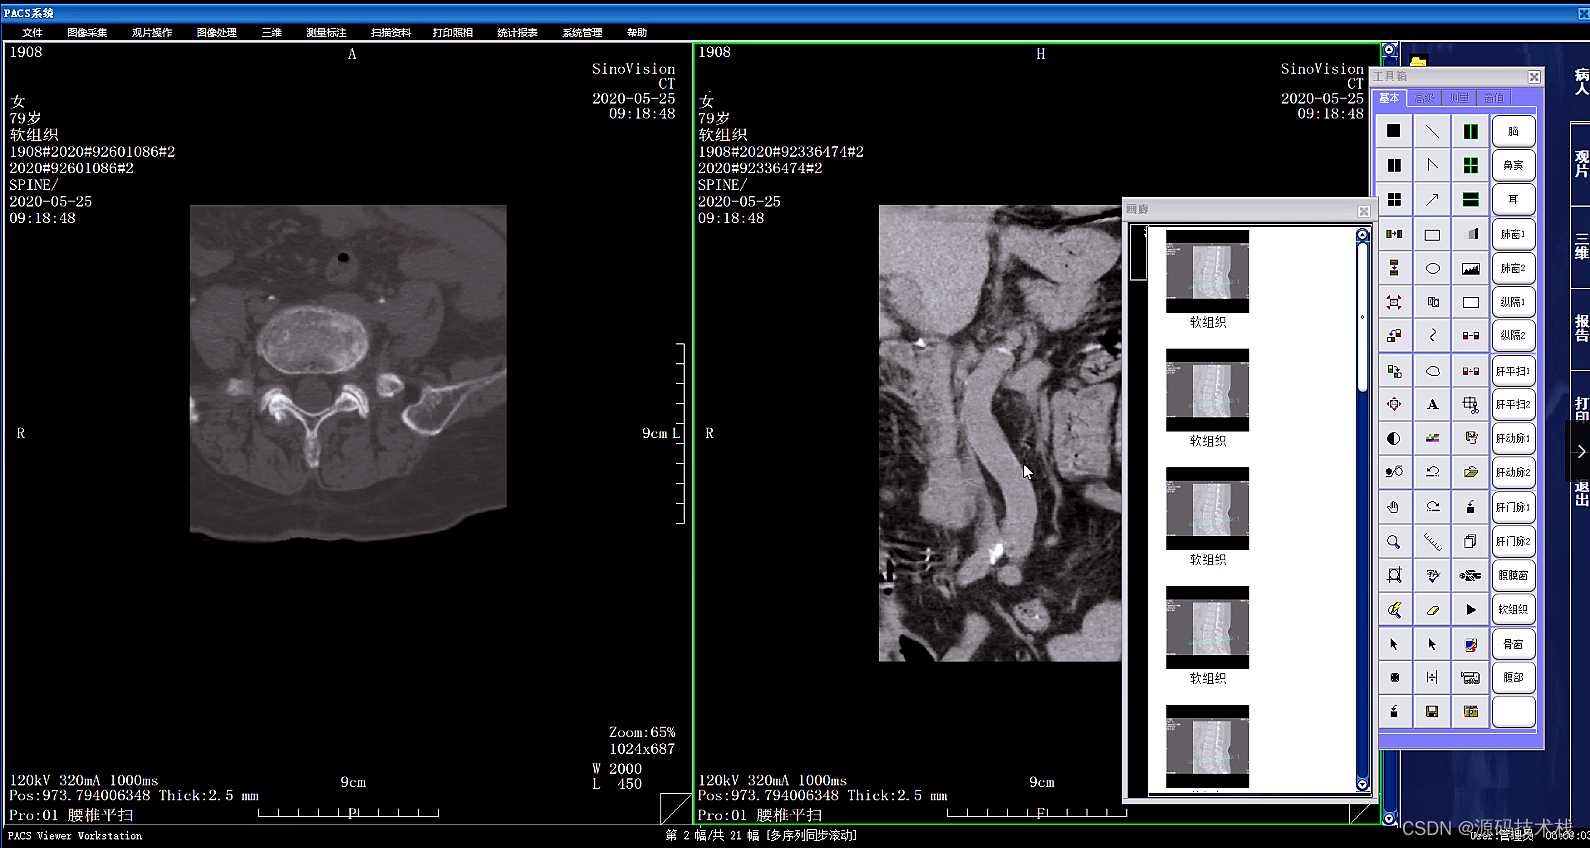The width and height of the screenshot is (1590, 848).
Task: Select the single-pane layout icon in toolbox
Action: pos(1394,131)
